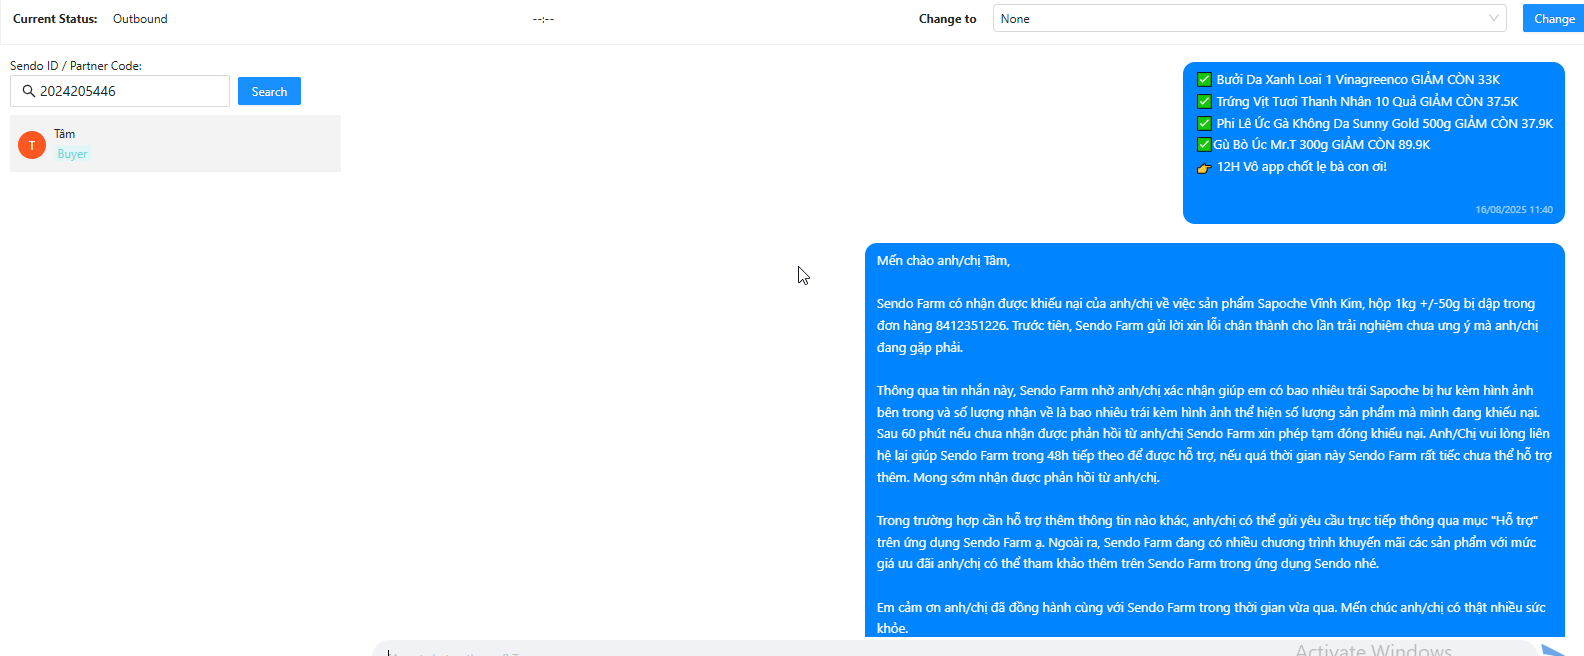
Task: Click the Buyer tag under Tâm
Action: tap(72, 154)
